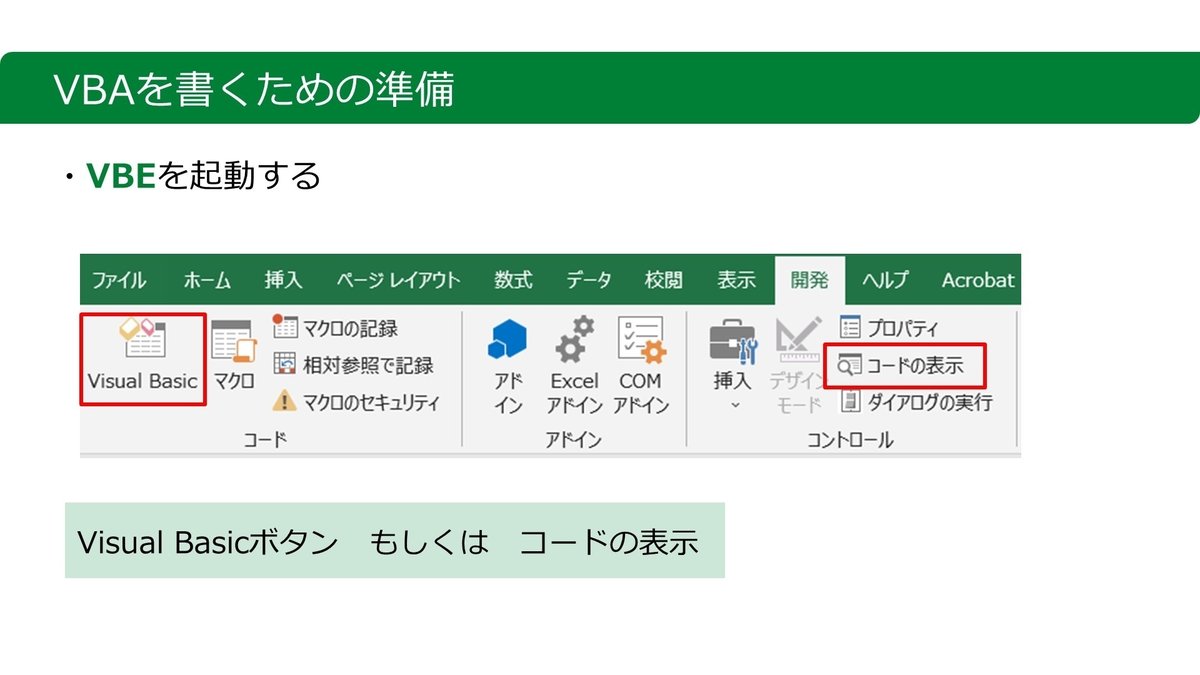Open the Acrobat ribbon tab
1200x675 pixels.
(x=977, y=280)
